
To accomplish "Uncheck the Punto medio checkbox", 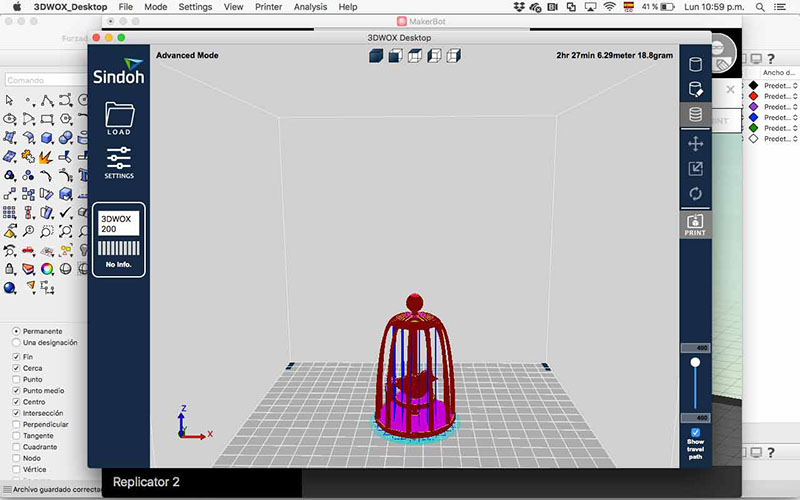I will click(x=16, y=390).
